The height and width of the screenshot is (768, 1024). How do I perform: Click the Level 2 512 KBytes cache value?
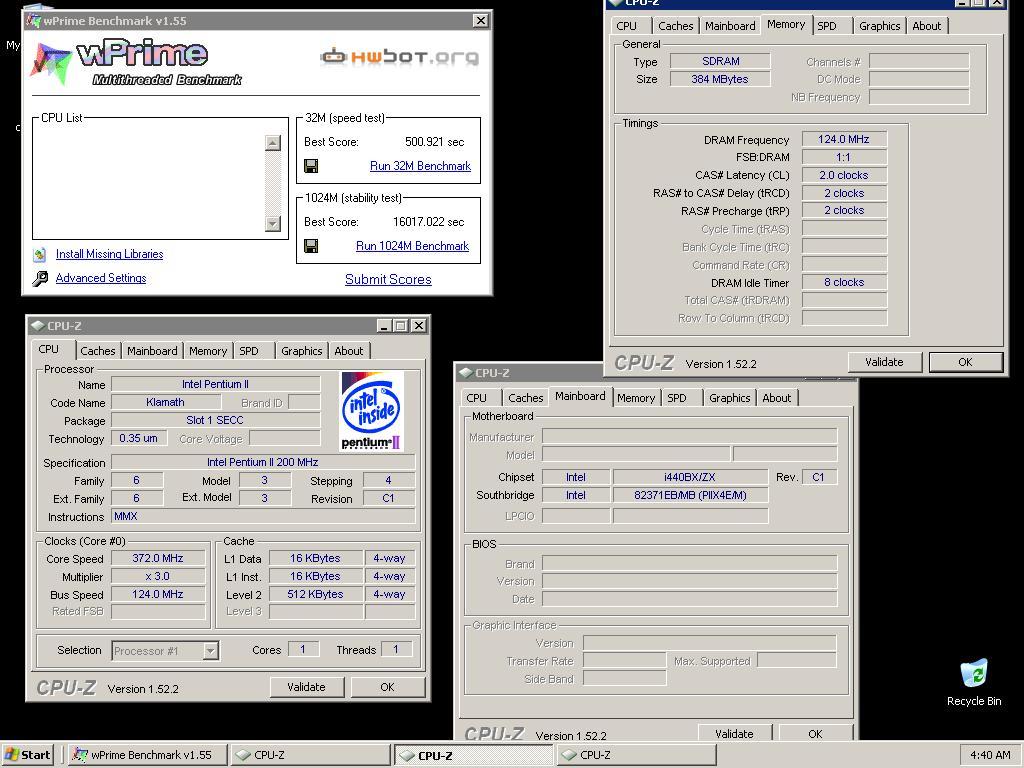pos(315,594)
